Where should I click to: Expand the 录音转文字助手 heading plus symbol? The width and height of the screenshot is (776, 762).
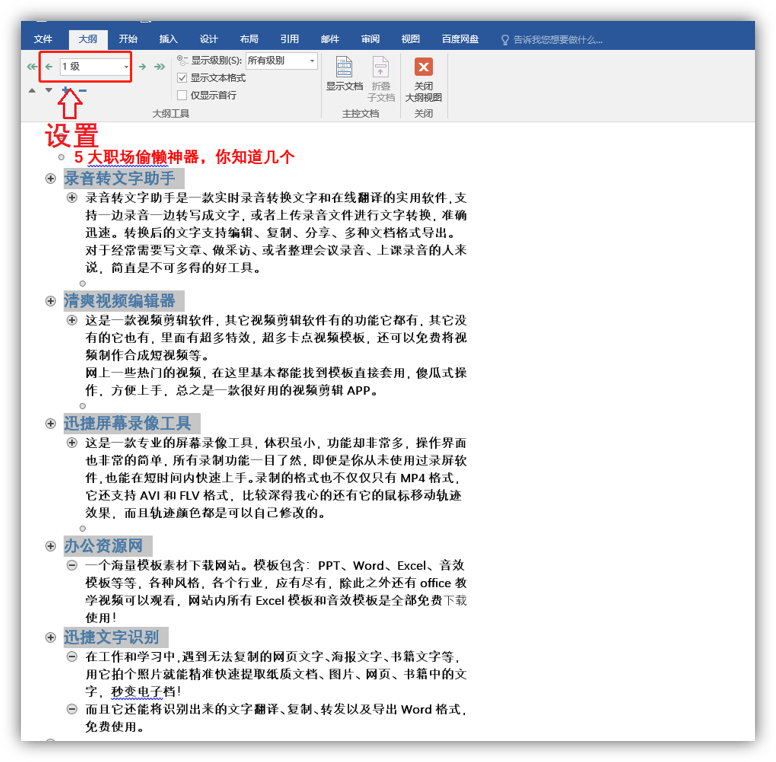50,178
